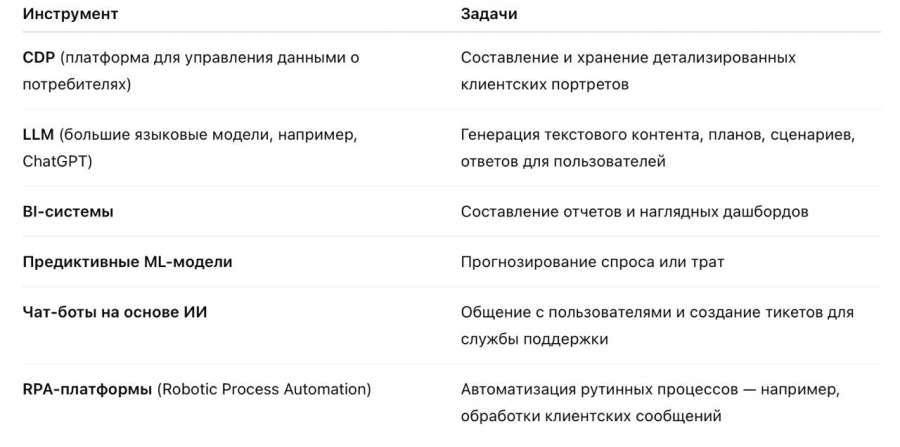Select the bold "RPA-платформы" term
The height and width of the screenshot is (447, 900).
[87, 389]
